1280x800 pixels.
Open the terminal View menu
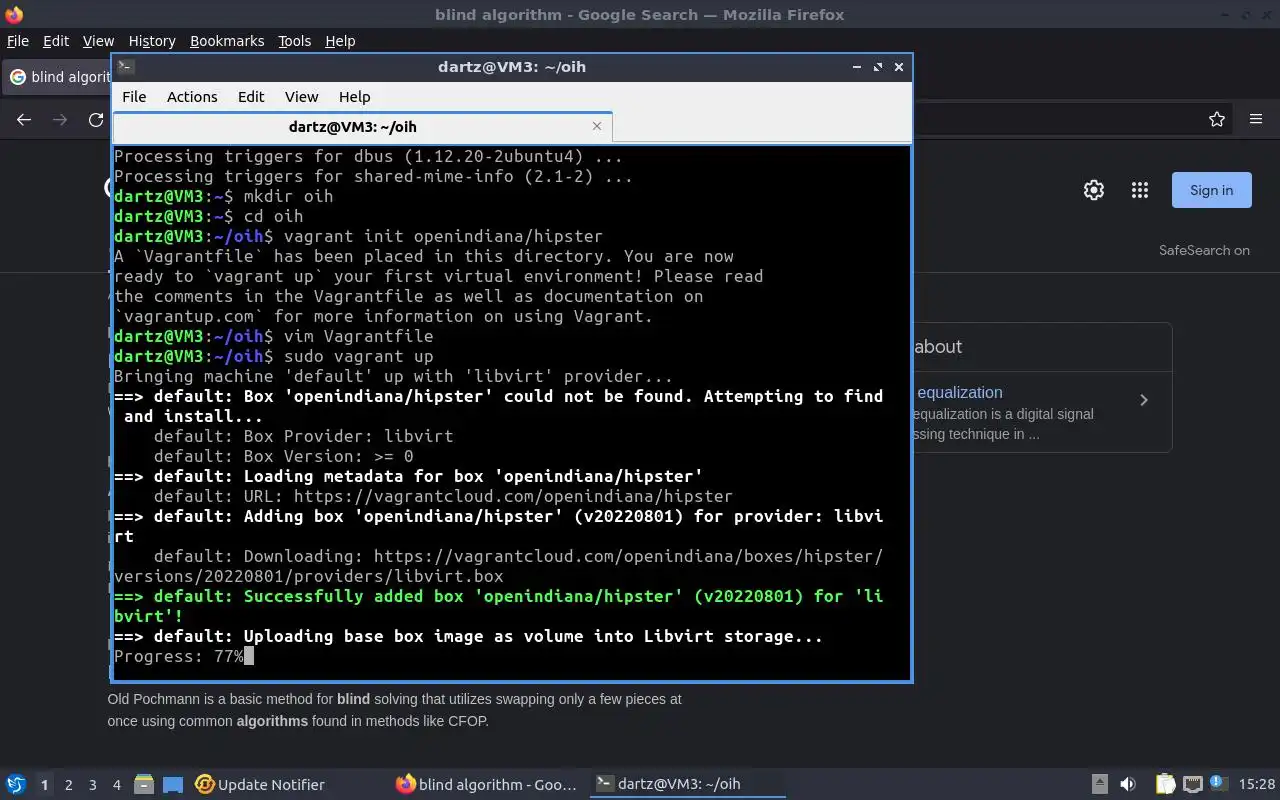tap(301, 97)
